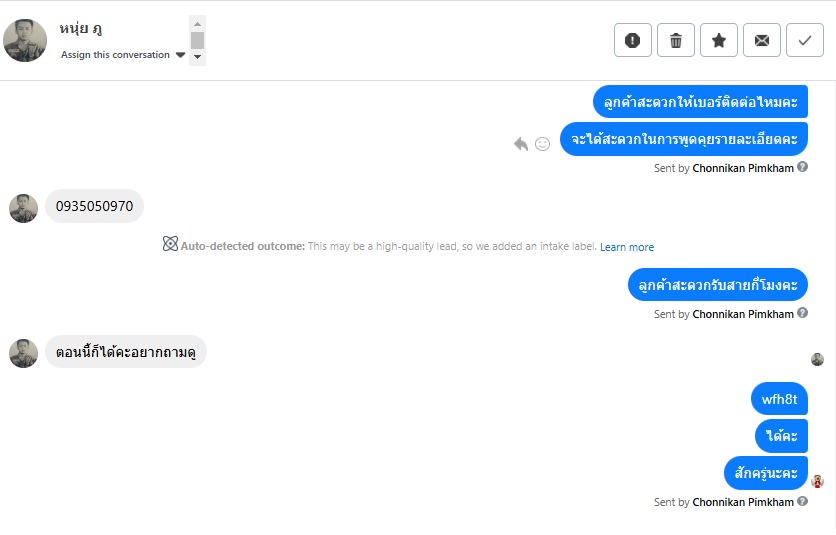Image resolution: width=836 pixels, height=535 pixels.
Task: Click help icon under the last sent message
Action: tap(803, 501)
